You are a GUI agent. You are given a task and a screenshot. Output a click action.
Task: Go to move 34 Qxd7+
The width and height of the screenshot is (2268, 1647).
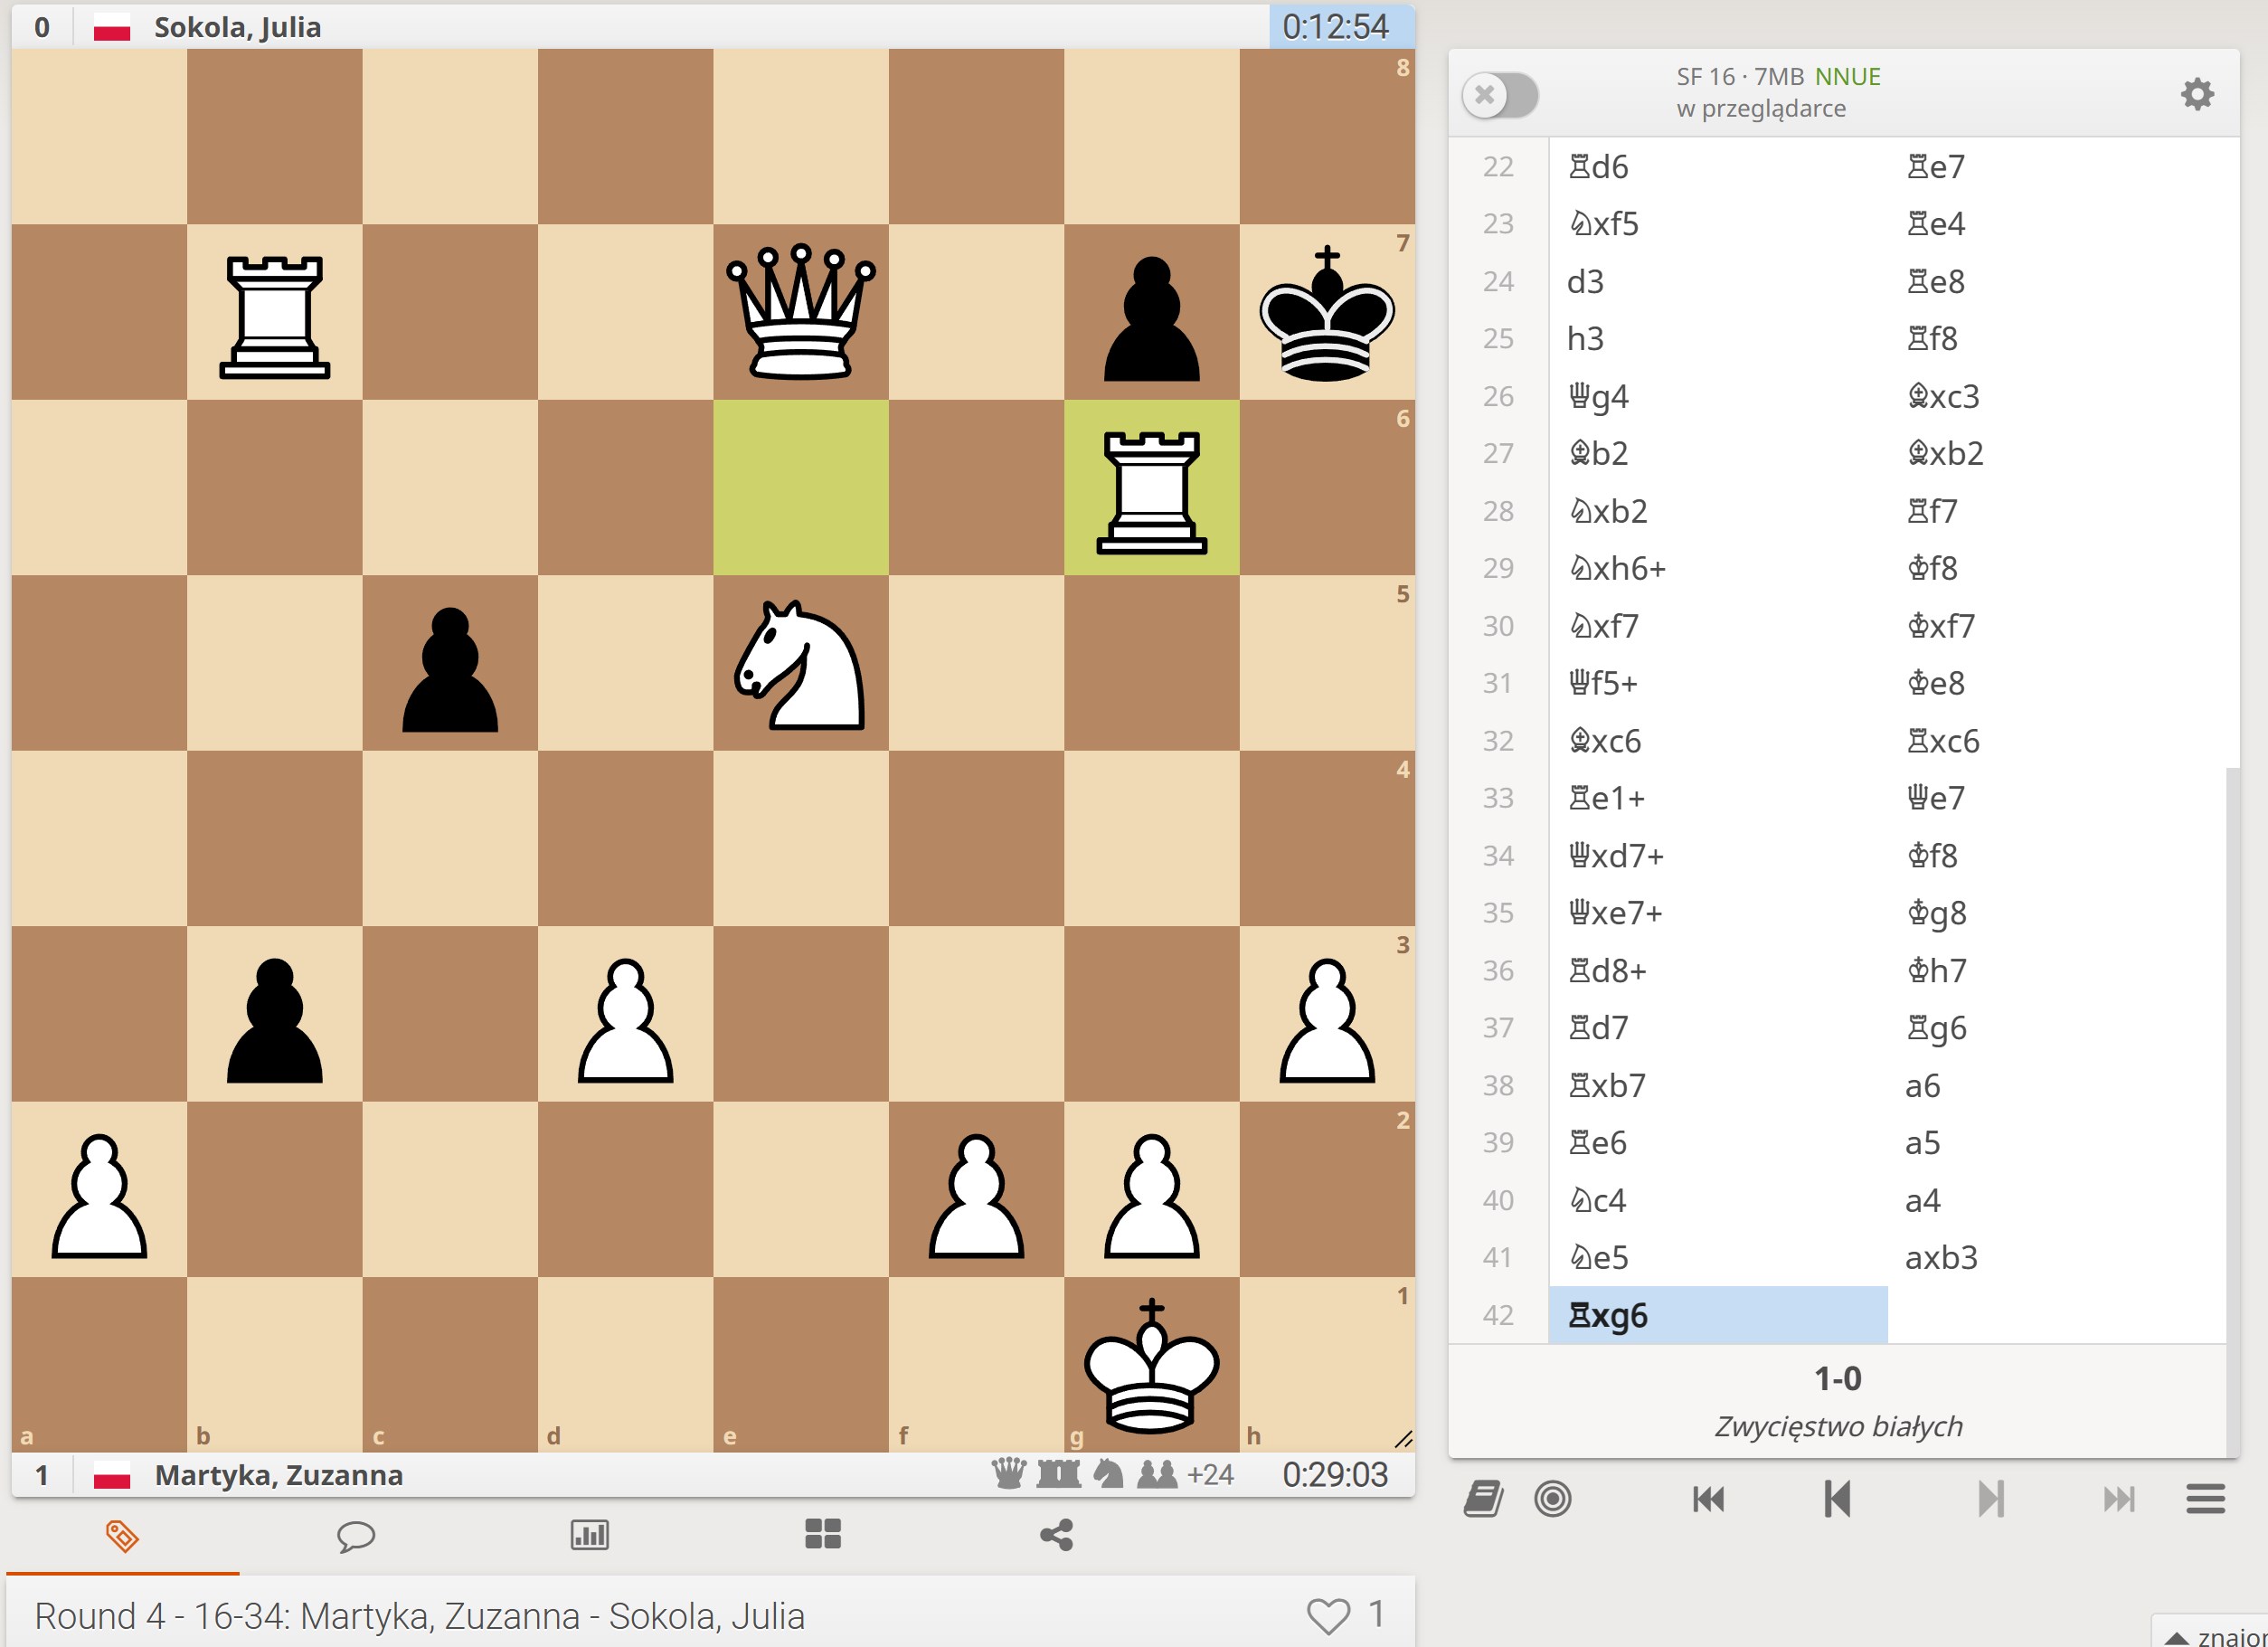[x=1615, y=856]
